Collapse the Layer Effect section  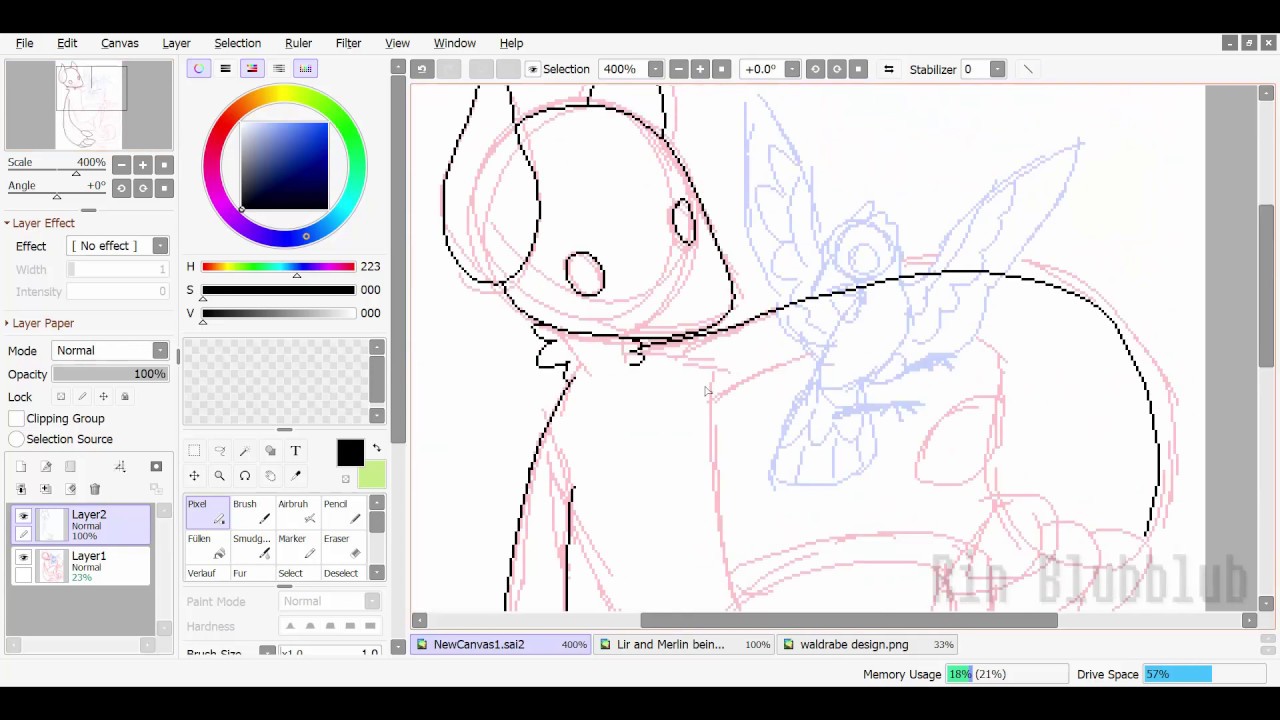point(38,223)
